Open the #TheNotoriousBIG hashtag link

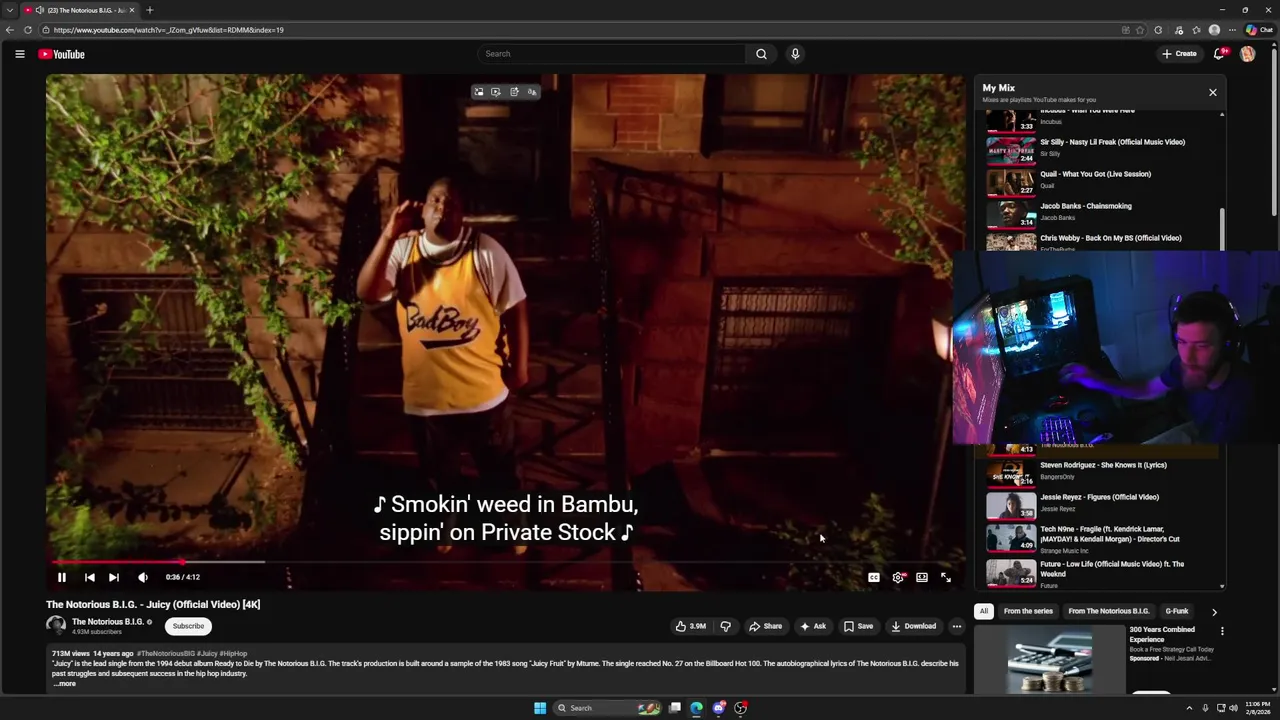coord(165,653)
